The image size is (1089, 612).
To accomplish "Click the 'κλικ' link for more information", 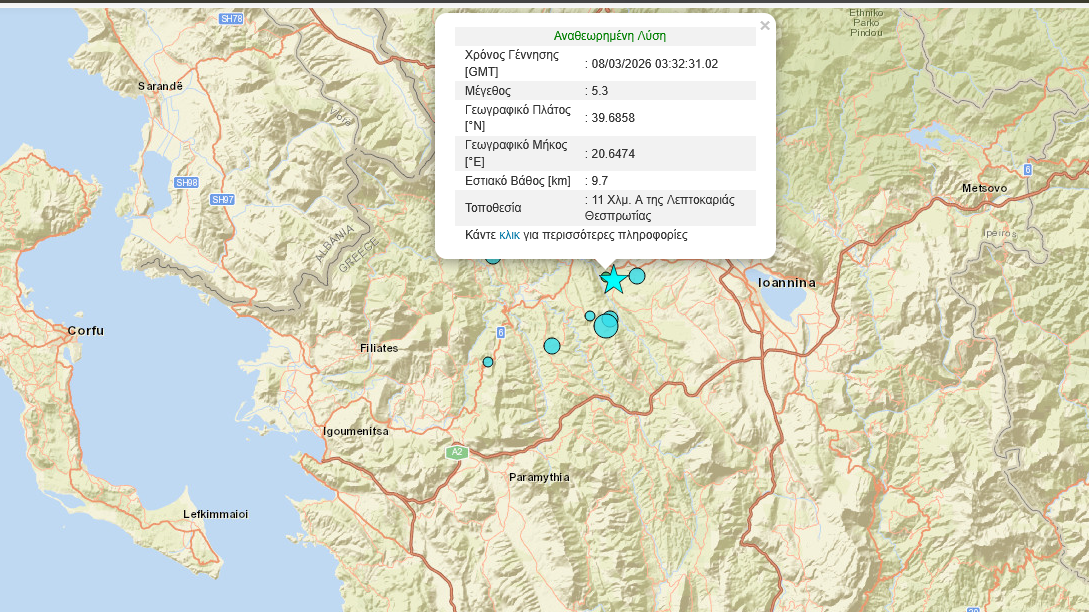I will point(509,235).
